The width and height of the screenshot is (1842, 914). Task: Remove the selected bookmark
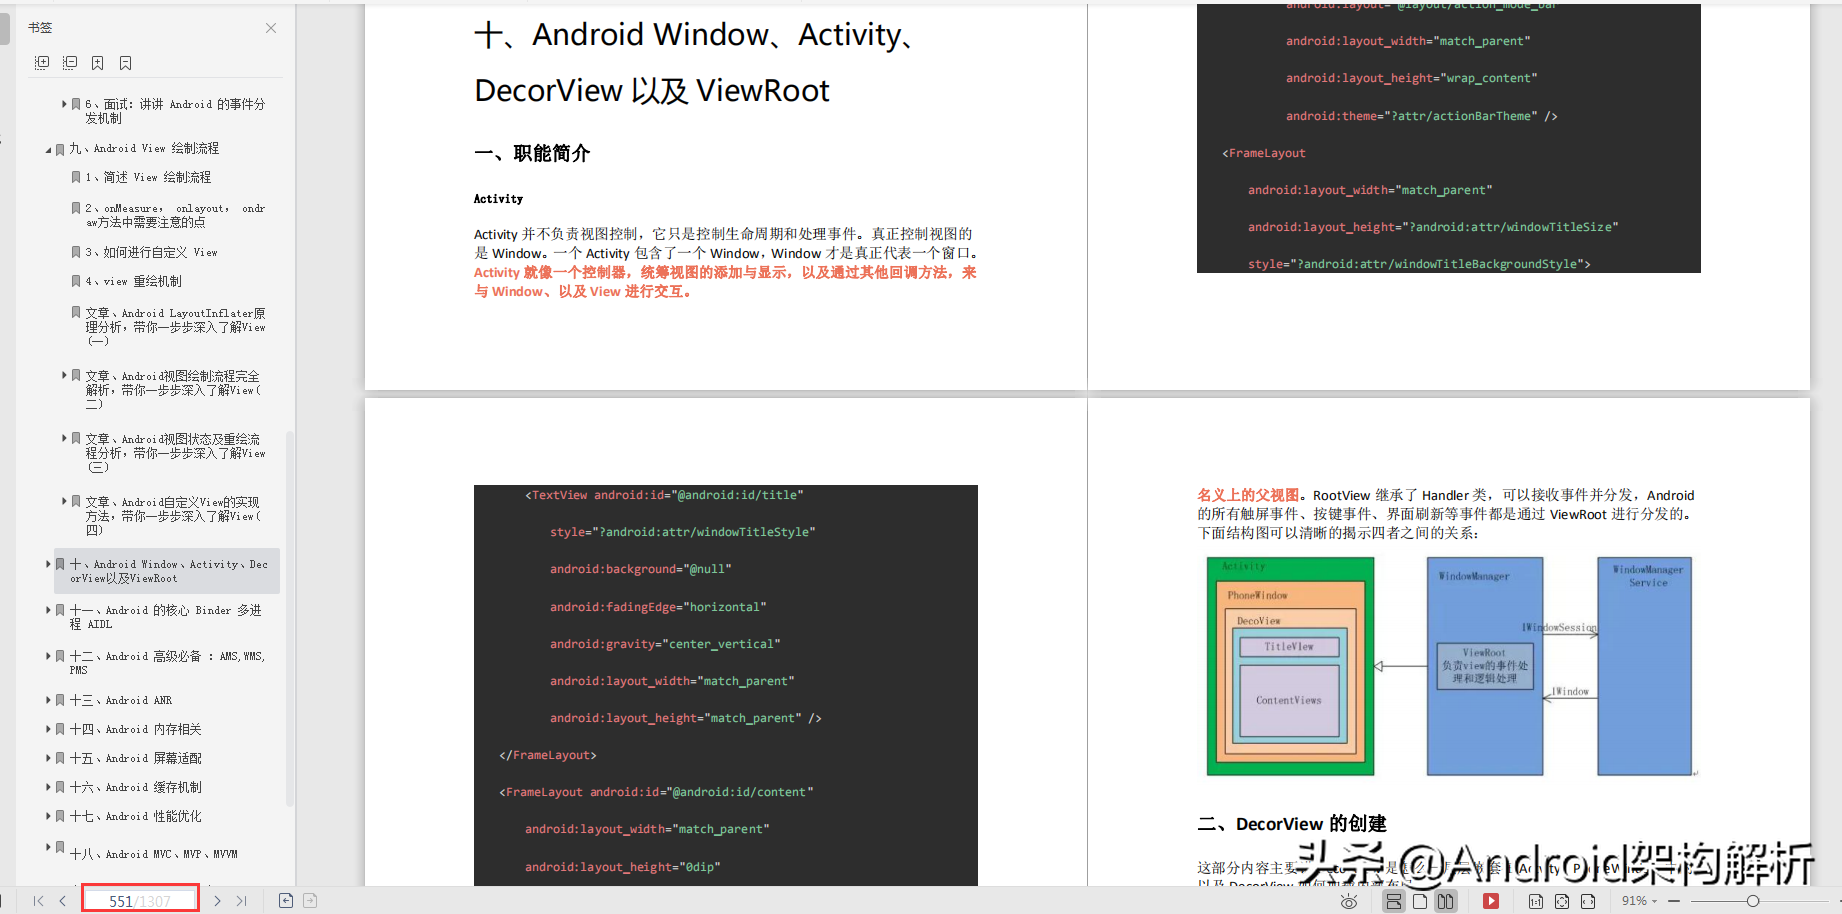coord(124,62)
